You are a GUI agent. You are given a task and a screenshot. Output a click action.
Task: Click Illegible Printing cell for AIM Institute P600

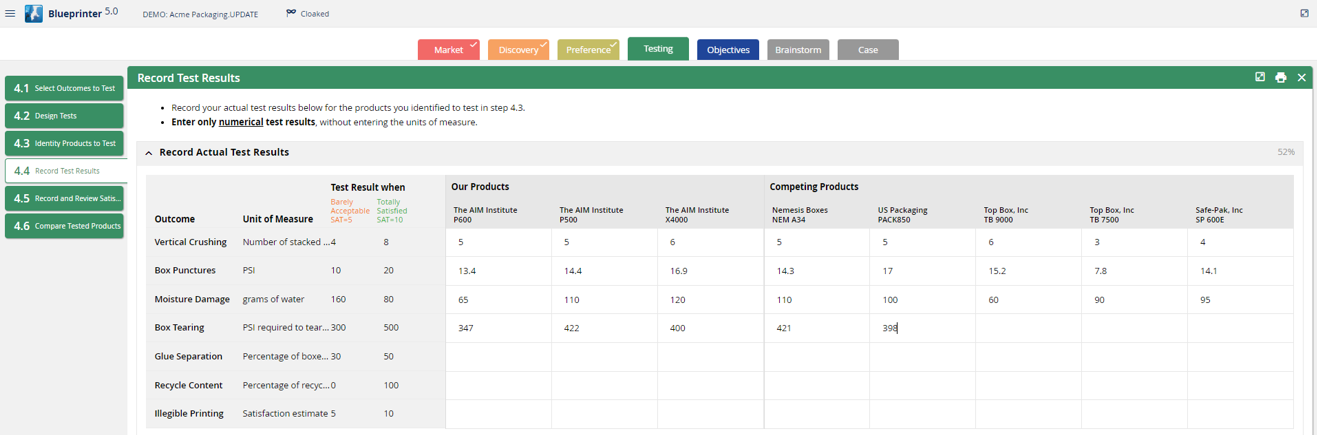(498, 414)
